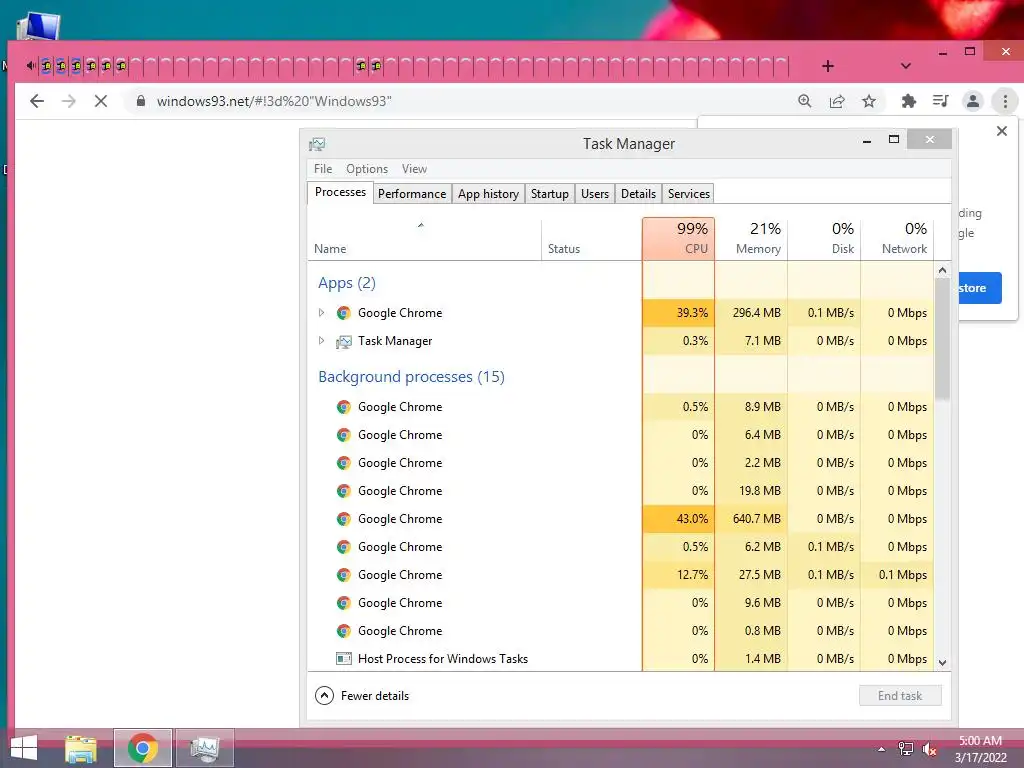Share this page icon
Viewport: 1024px width, 768px height.
coord(837,101)
